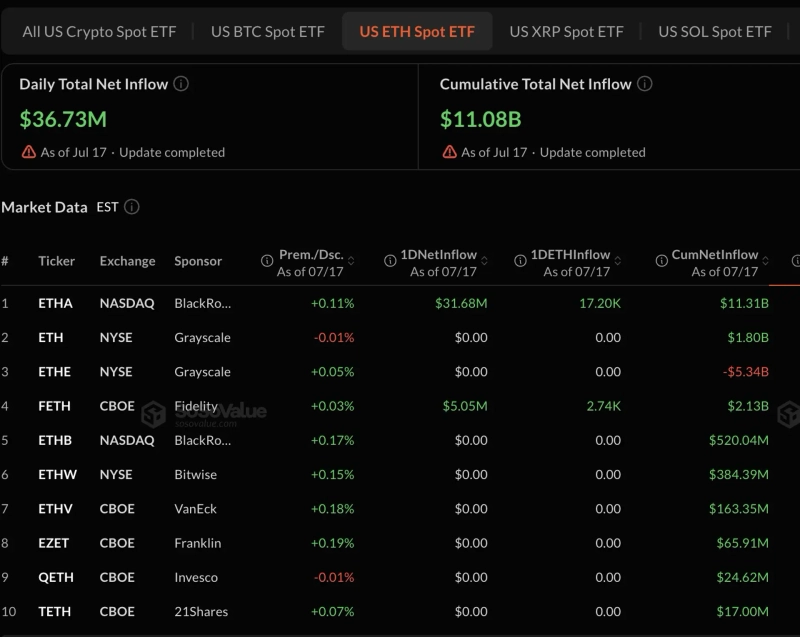Select the TETH 21Shares row
800x637 pixels.
[x=400, y=611]
